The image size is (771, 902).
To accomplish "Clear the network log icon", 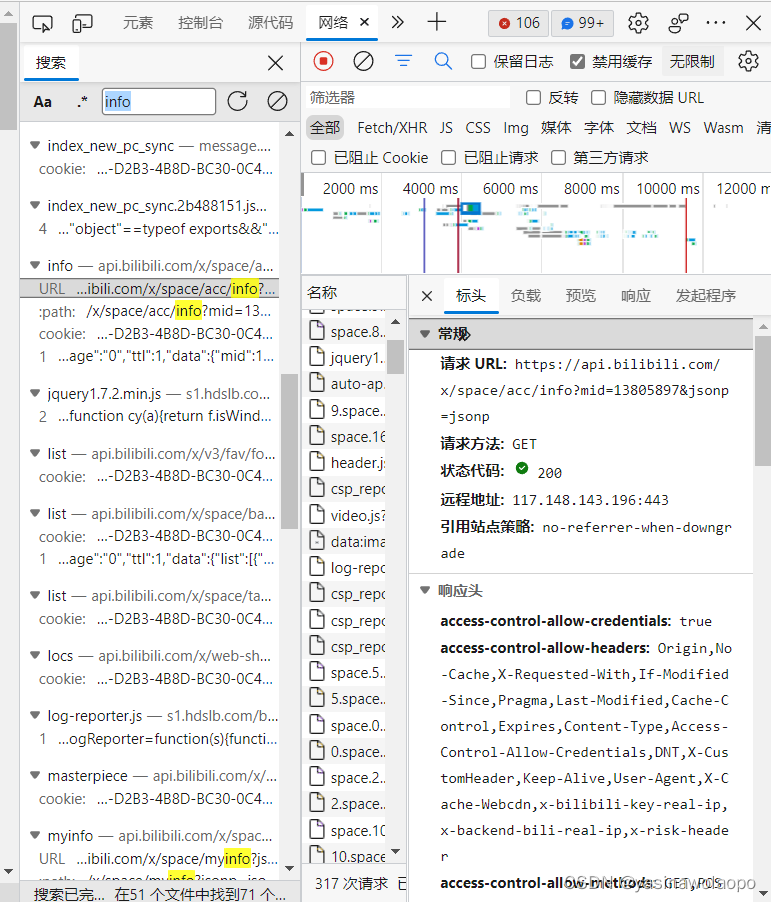I will point(363,61).
